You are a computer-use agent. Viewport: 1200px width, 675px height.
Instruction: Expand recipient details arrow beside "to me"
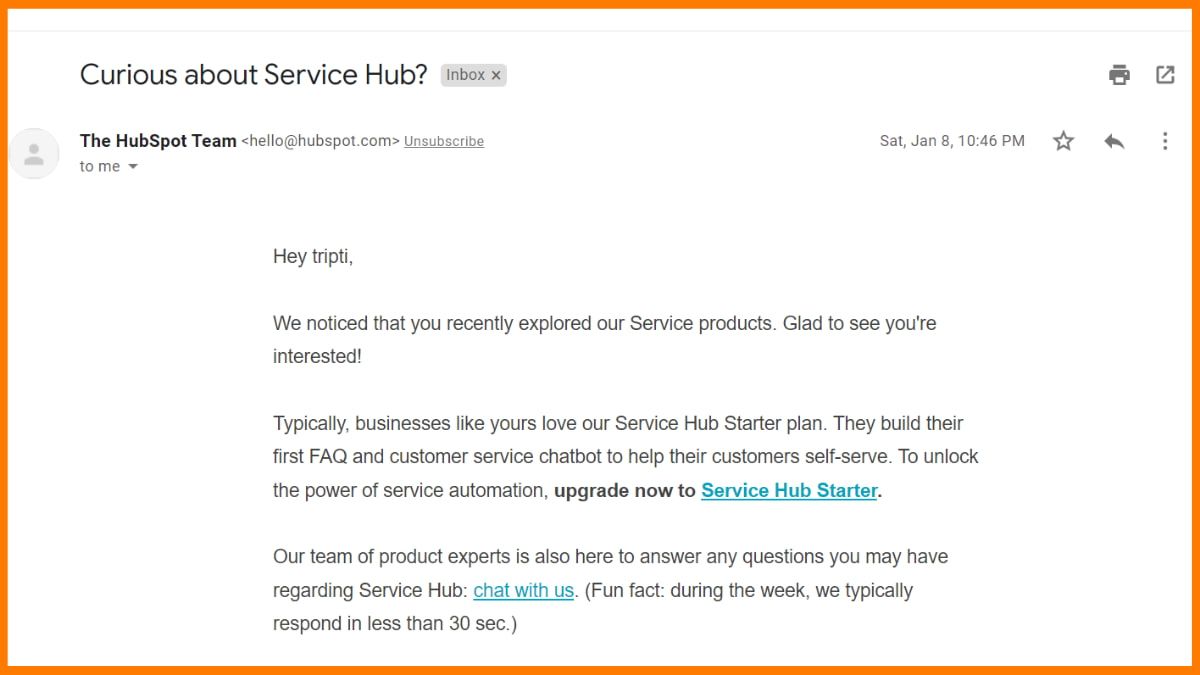pos(133,167)
